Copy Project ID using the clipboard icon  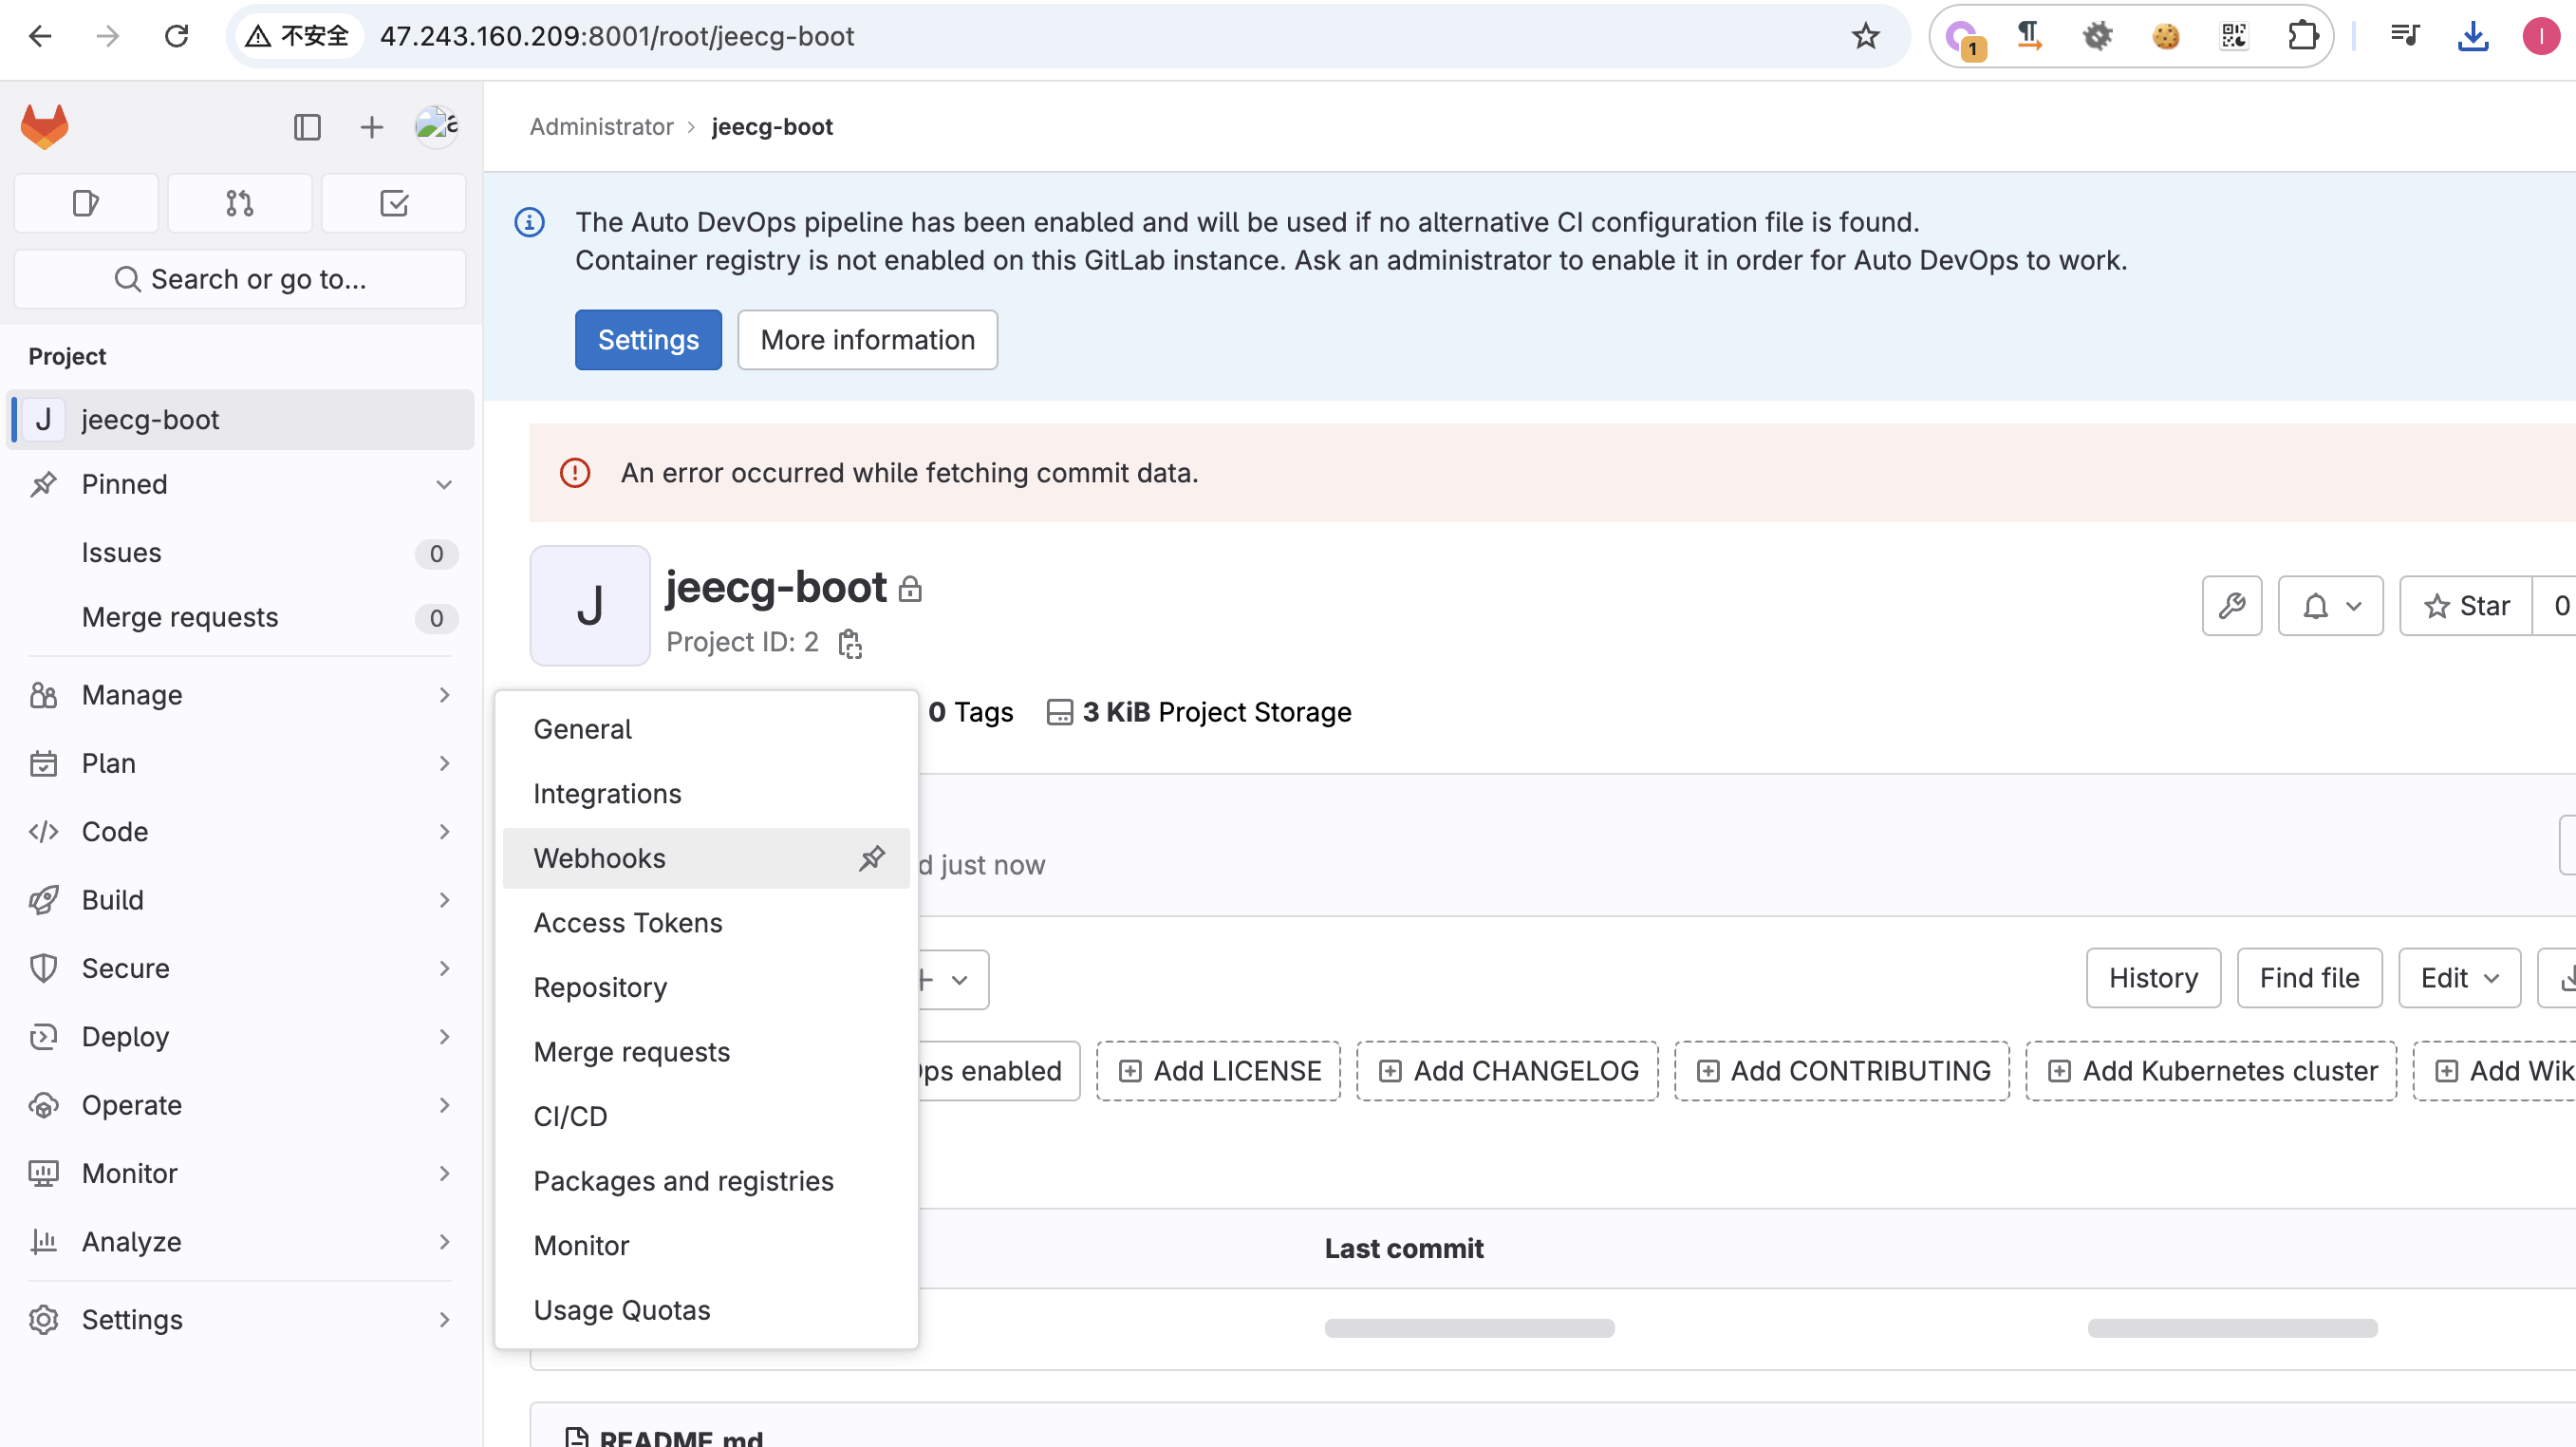tap(849, 643)
